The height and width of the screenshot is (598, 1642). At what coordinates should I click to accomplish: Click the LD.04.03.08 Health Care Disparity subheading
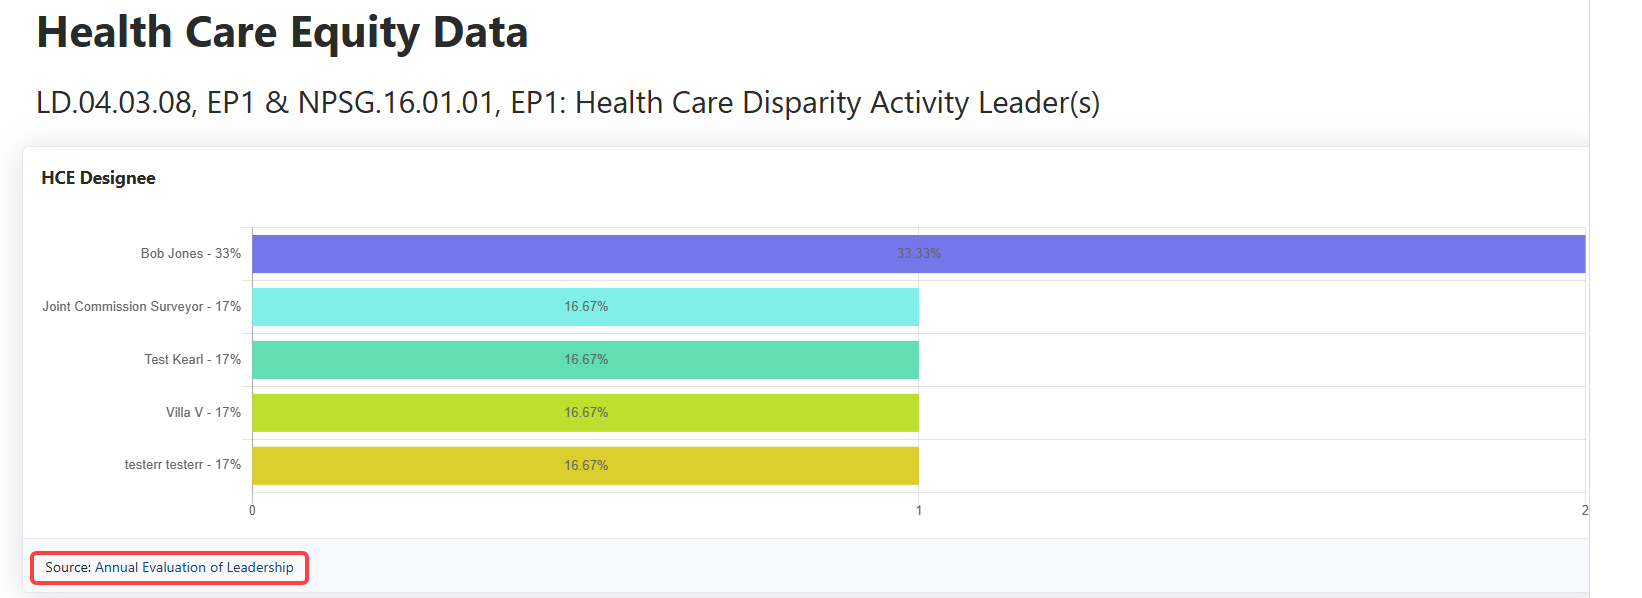567,103
